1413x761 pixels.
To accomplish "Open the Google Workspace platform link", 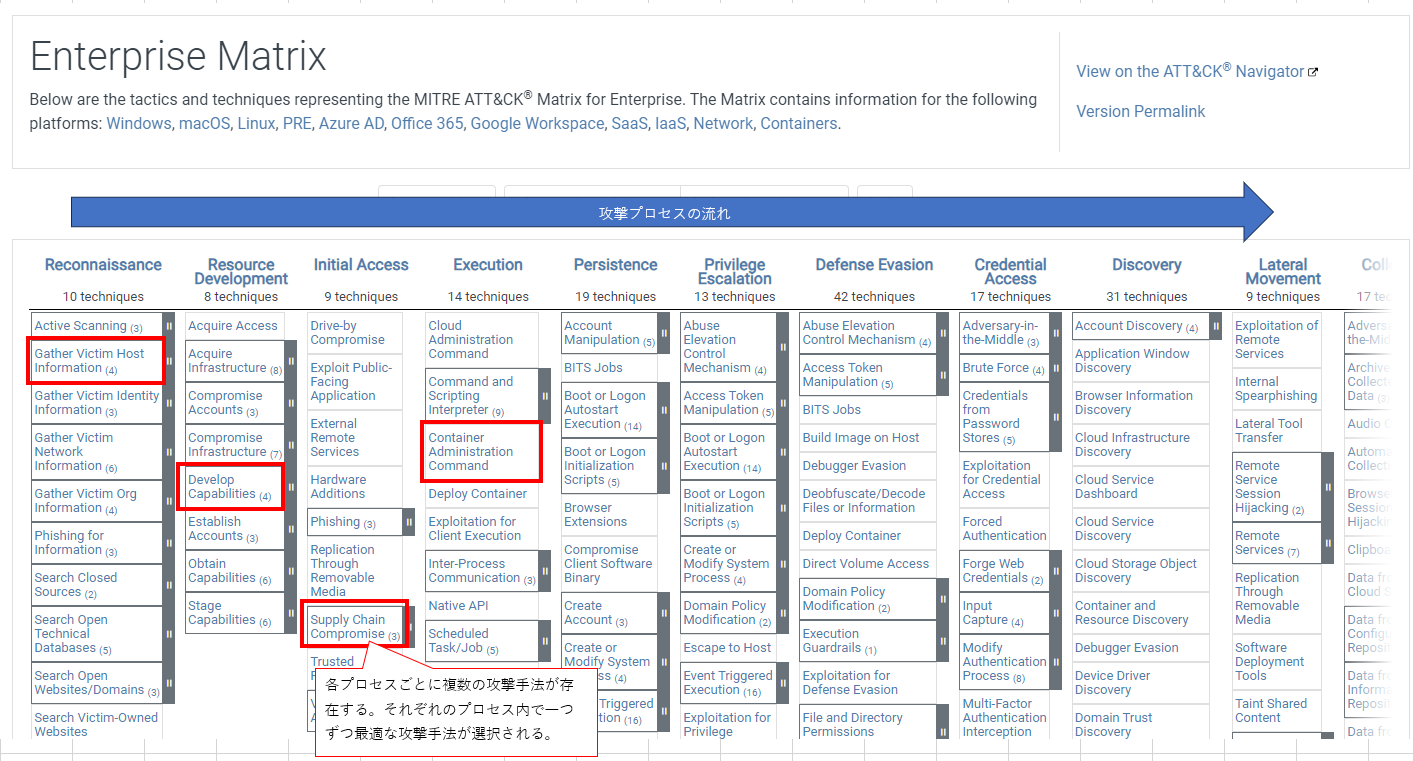I will click(537, 123).
